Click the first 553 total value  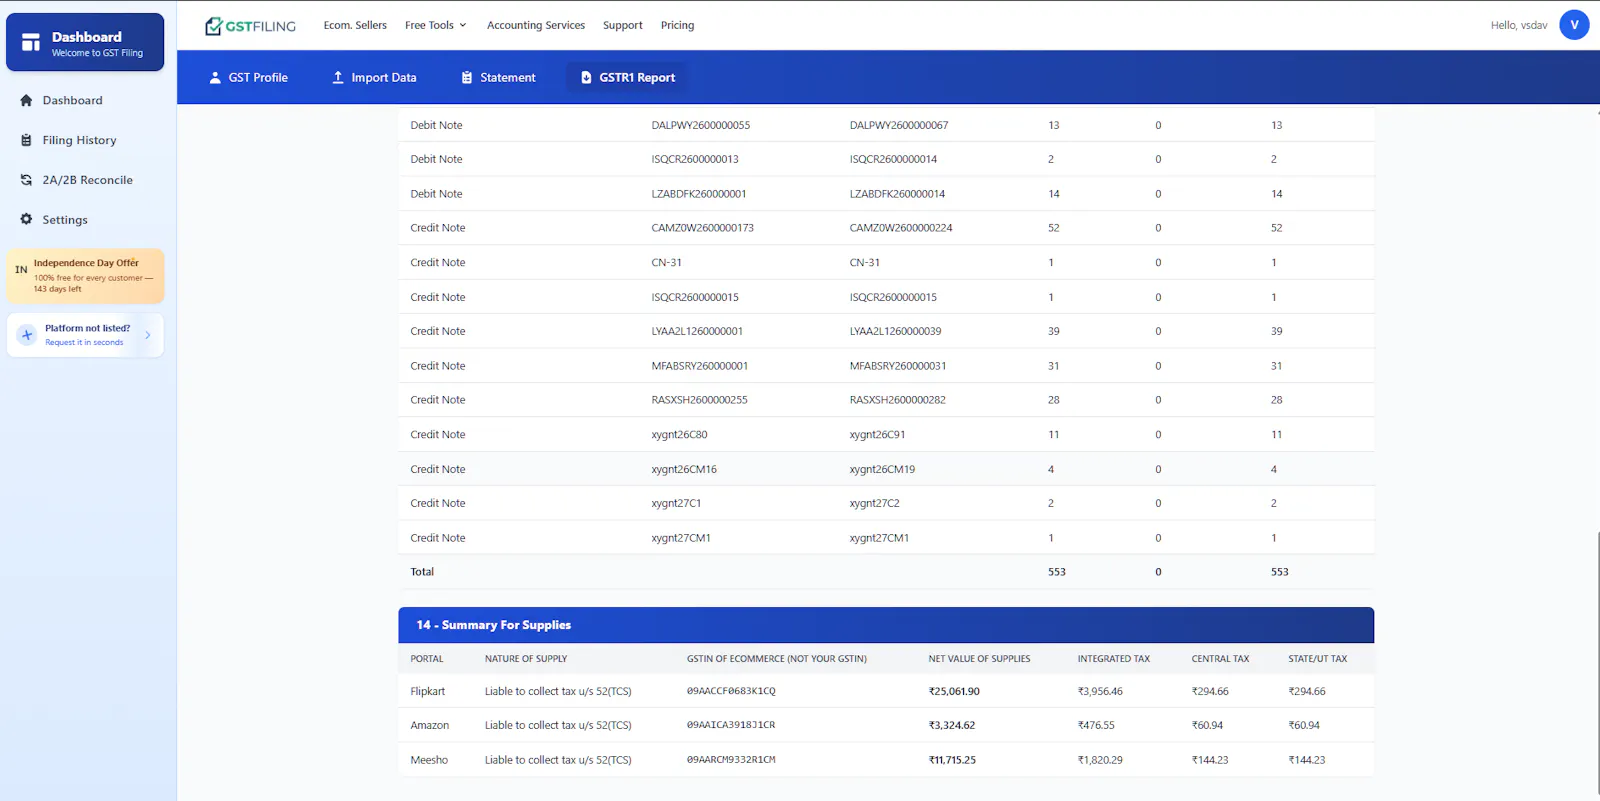(1056, 572)
